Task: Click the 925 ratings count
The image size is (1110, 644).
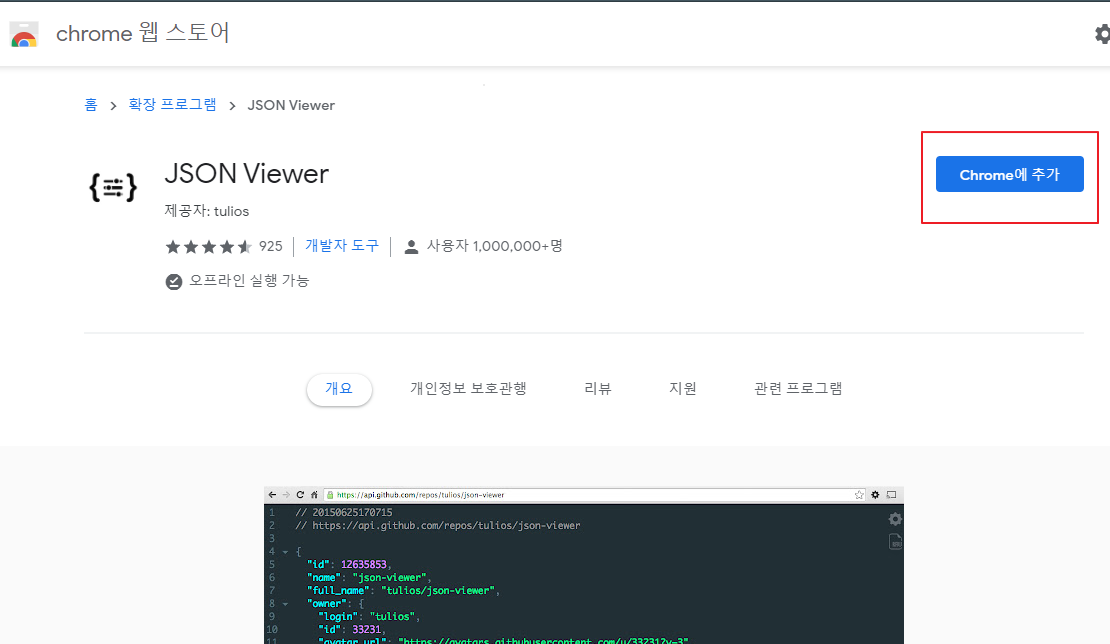Action: click(x=270, y=246)
